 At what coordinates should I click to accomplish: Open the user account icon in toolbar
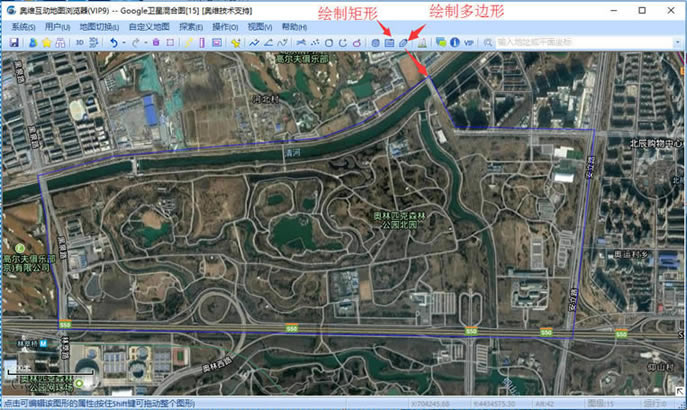tap(33, 42)
